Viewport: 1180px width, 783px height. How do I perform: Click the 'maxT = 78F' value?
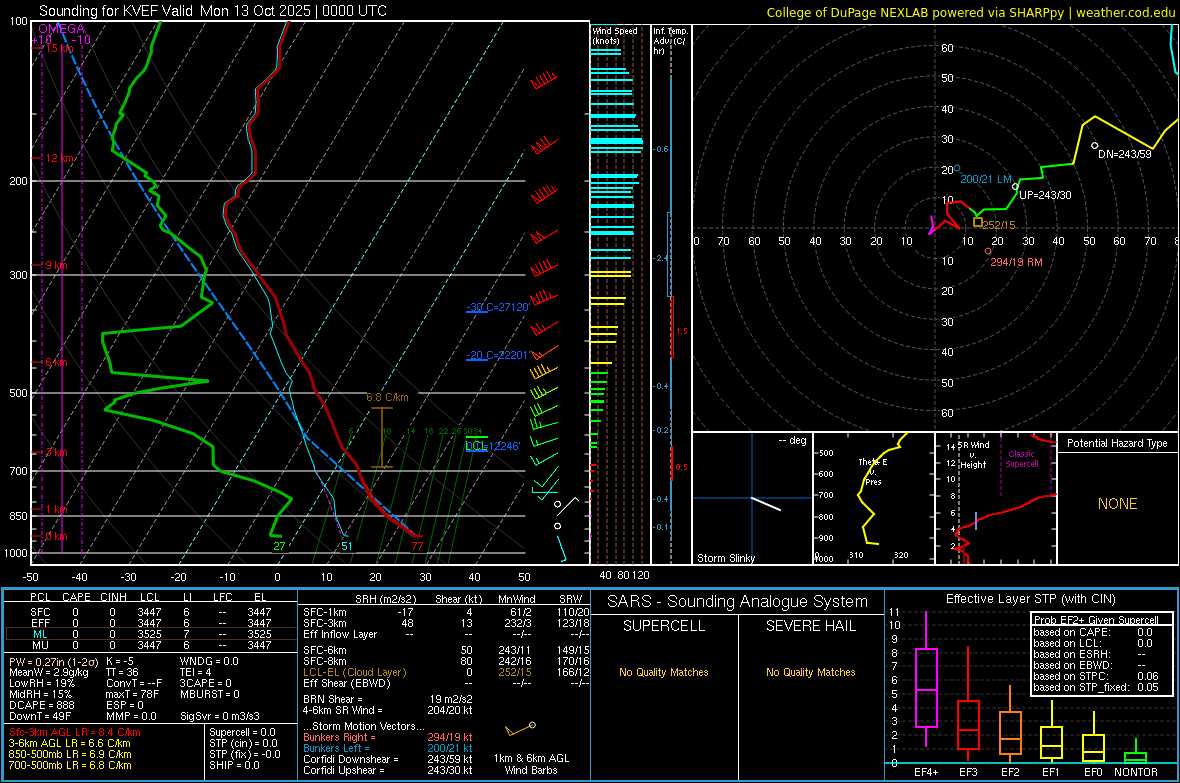132,694
